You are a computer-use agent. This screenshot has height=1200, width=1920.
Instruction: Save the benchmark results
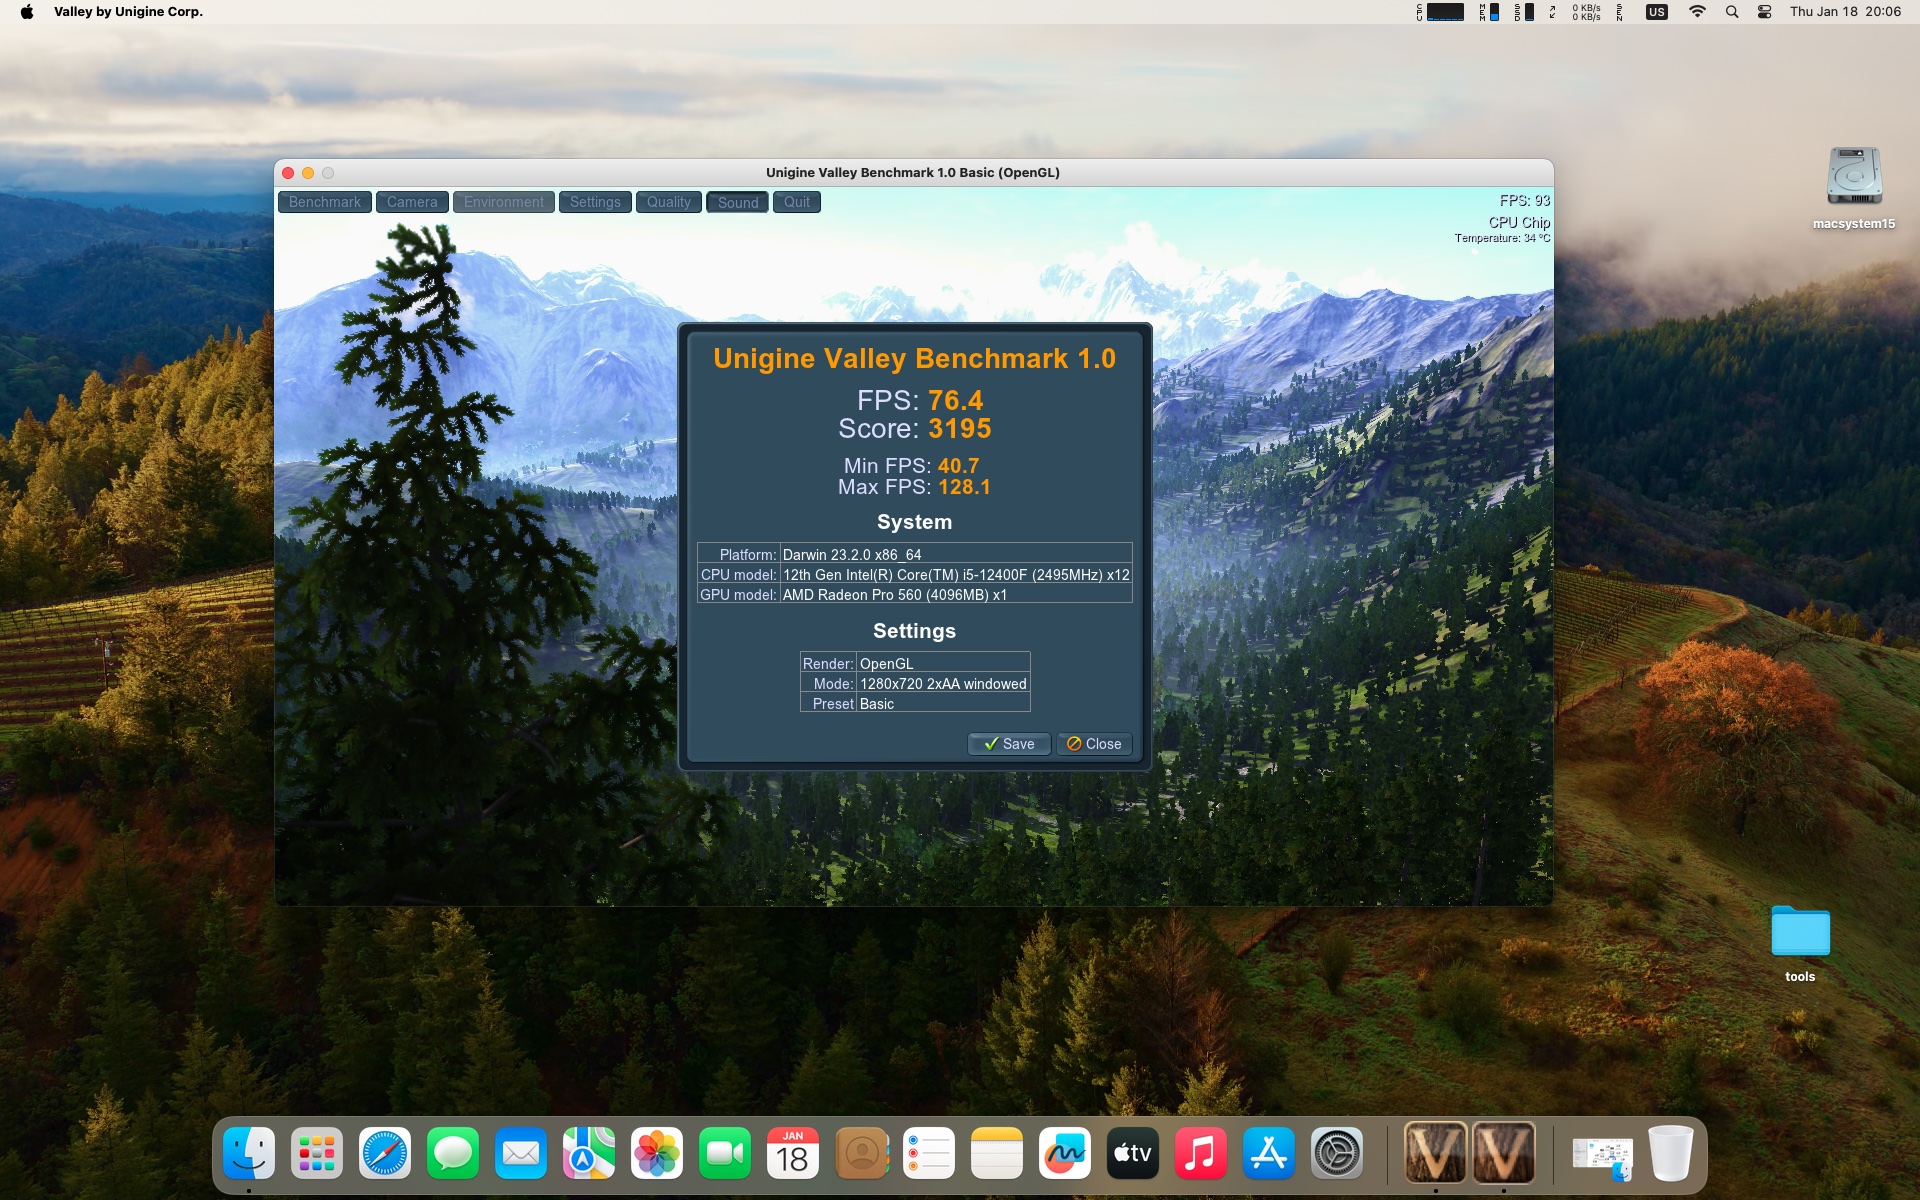coord(1009,744)
